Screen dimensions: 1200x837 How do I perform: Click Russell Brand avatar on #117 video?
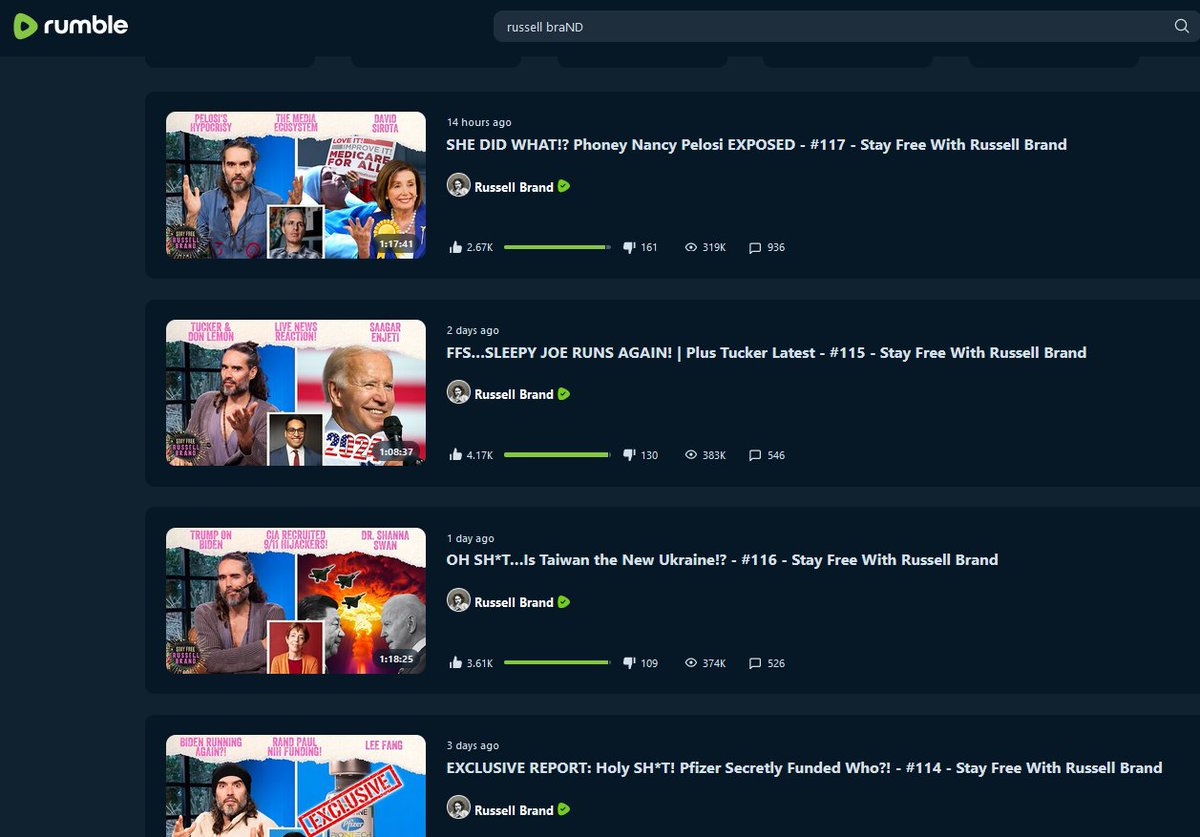(x=458, y=186)
